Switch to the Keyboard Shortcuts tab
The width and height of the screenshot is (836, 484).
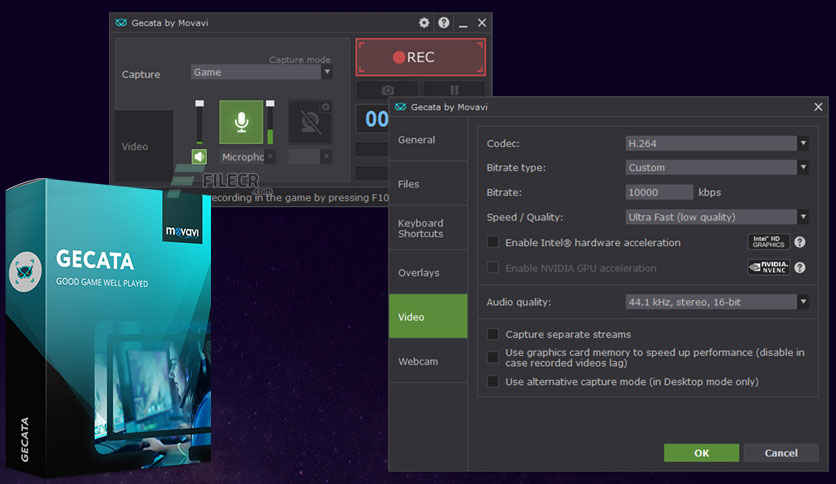[427, 228]
